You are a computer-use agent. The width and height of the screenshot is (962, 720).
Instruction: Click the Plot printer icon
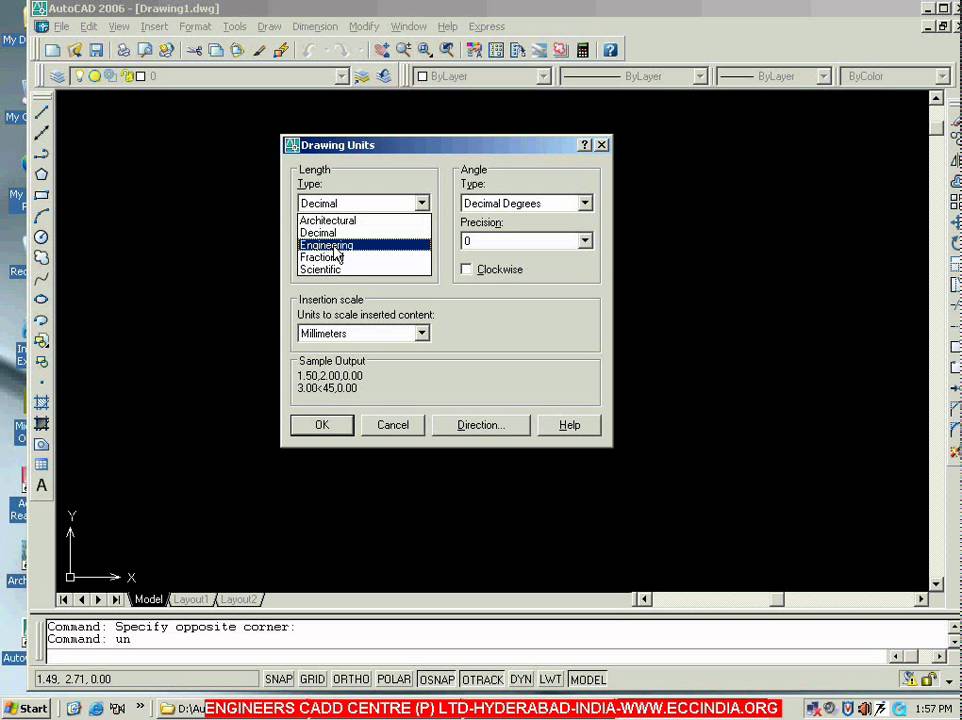click(x=123, y=50)
